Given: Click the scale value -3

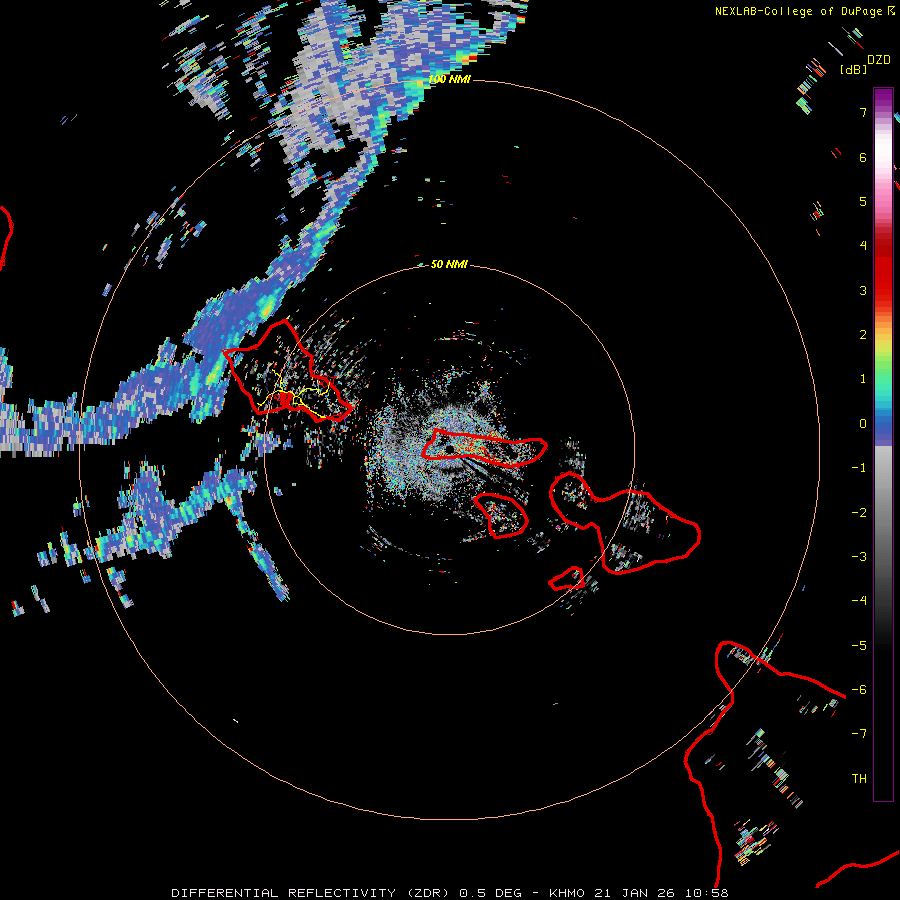Looking at the screenshot, I should (x=859, y=557).
